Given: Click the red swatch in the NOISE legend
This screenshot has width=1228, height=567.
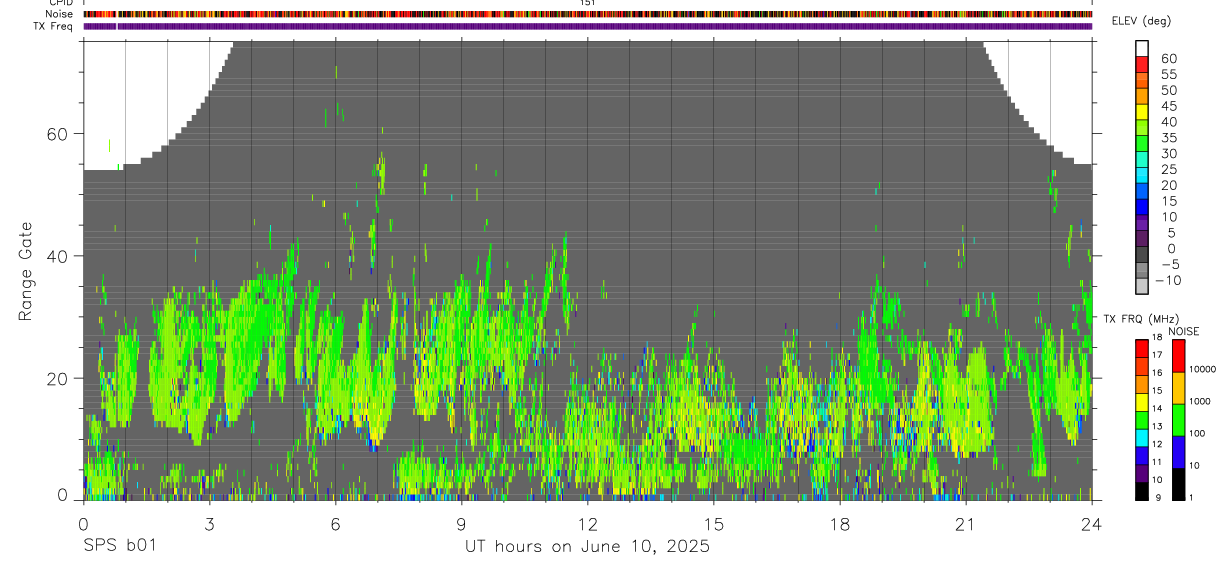Looking at the screenshot, I should (1178, 356).
